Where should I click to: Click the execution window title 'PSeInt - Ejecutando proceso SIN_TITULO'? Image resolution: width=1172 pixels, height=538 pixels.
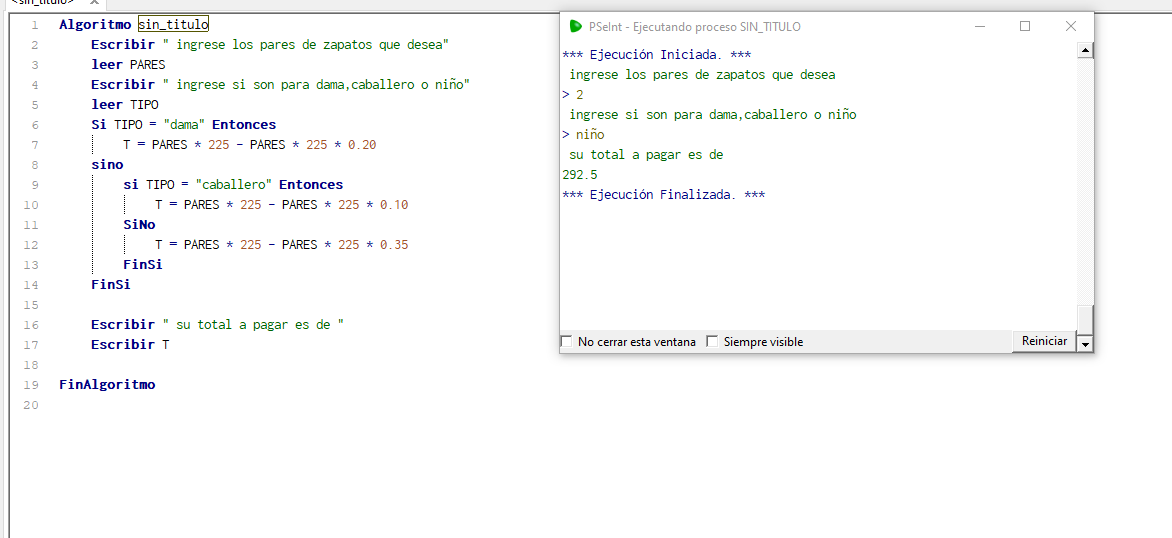pos(694,27)
